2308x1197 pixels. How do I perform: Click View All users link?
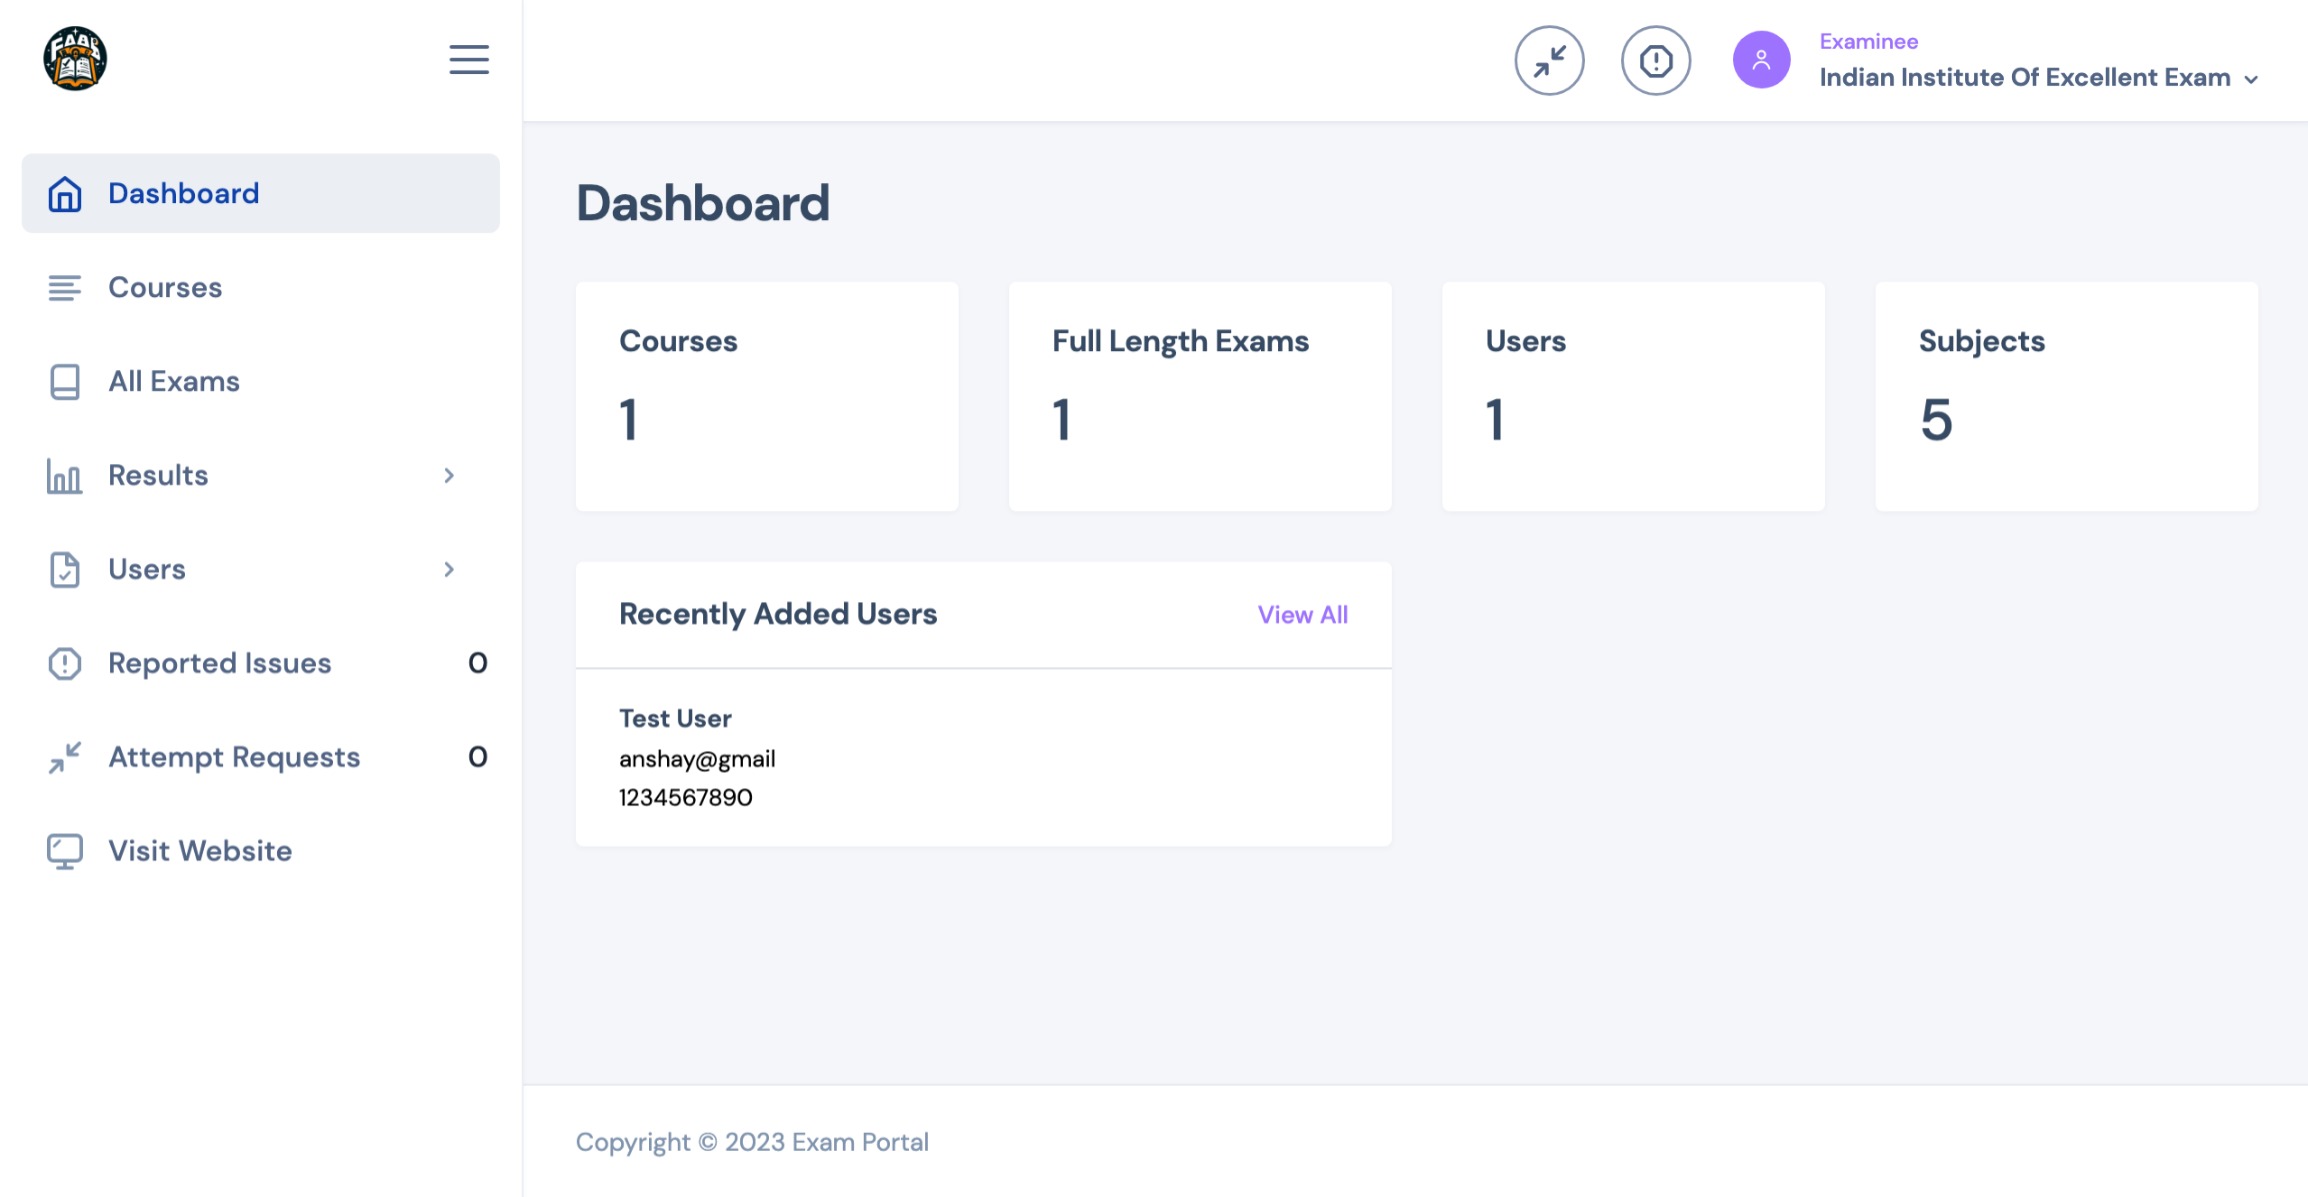pyautogui.click(x=1302, y=615)
